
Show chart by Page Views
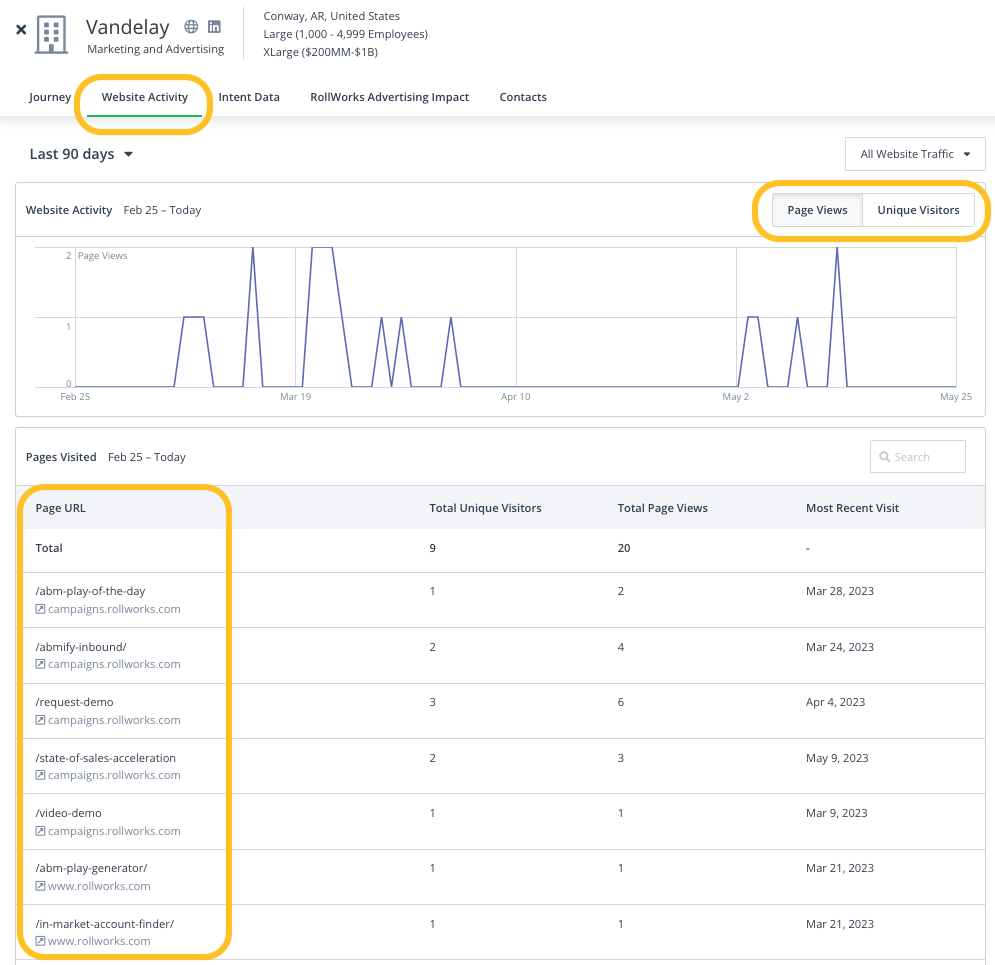(817, 210)
